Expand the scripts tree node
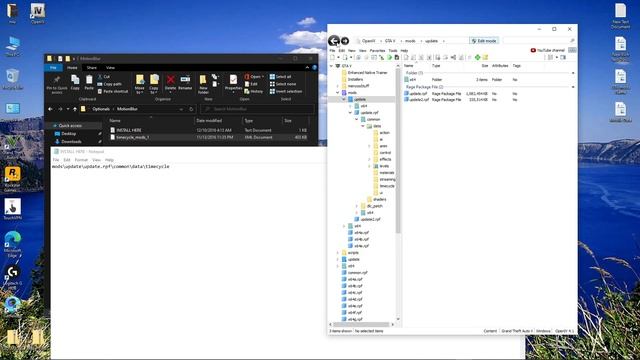This screenshot has height=360, width=640. coord(338,253)
